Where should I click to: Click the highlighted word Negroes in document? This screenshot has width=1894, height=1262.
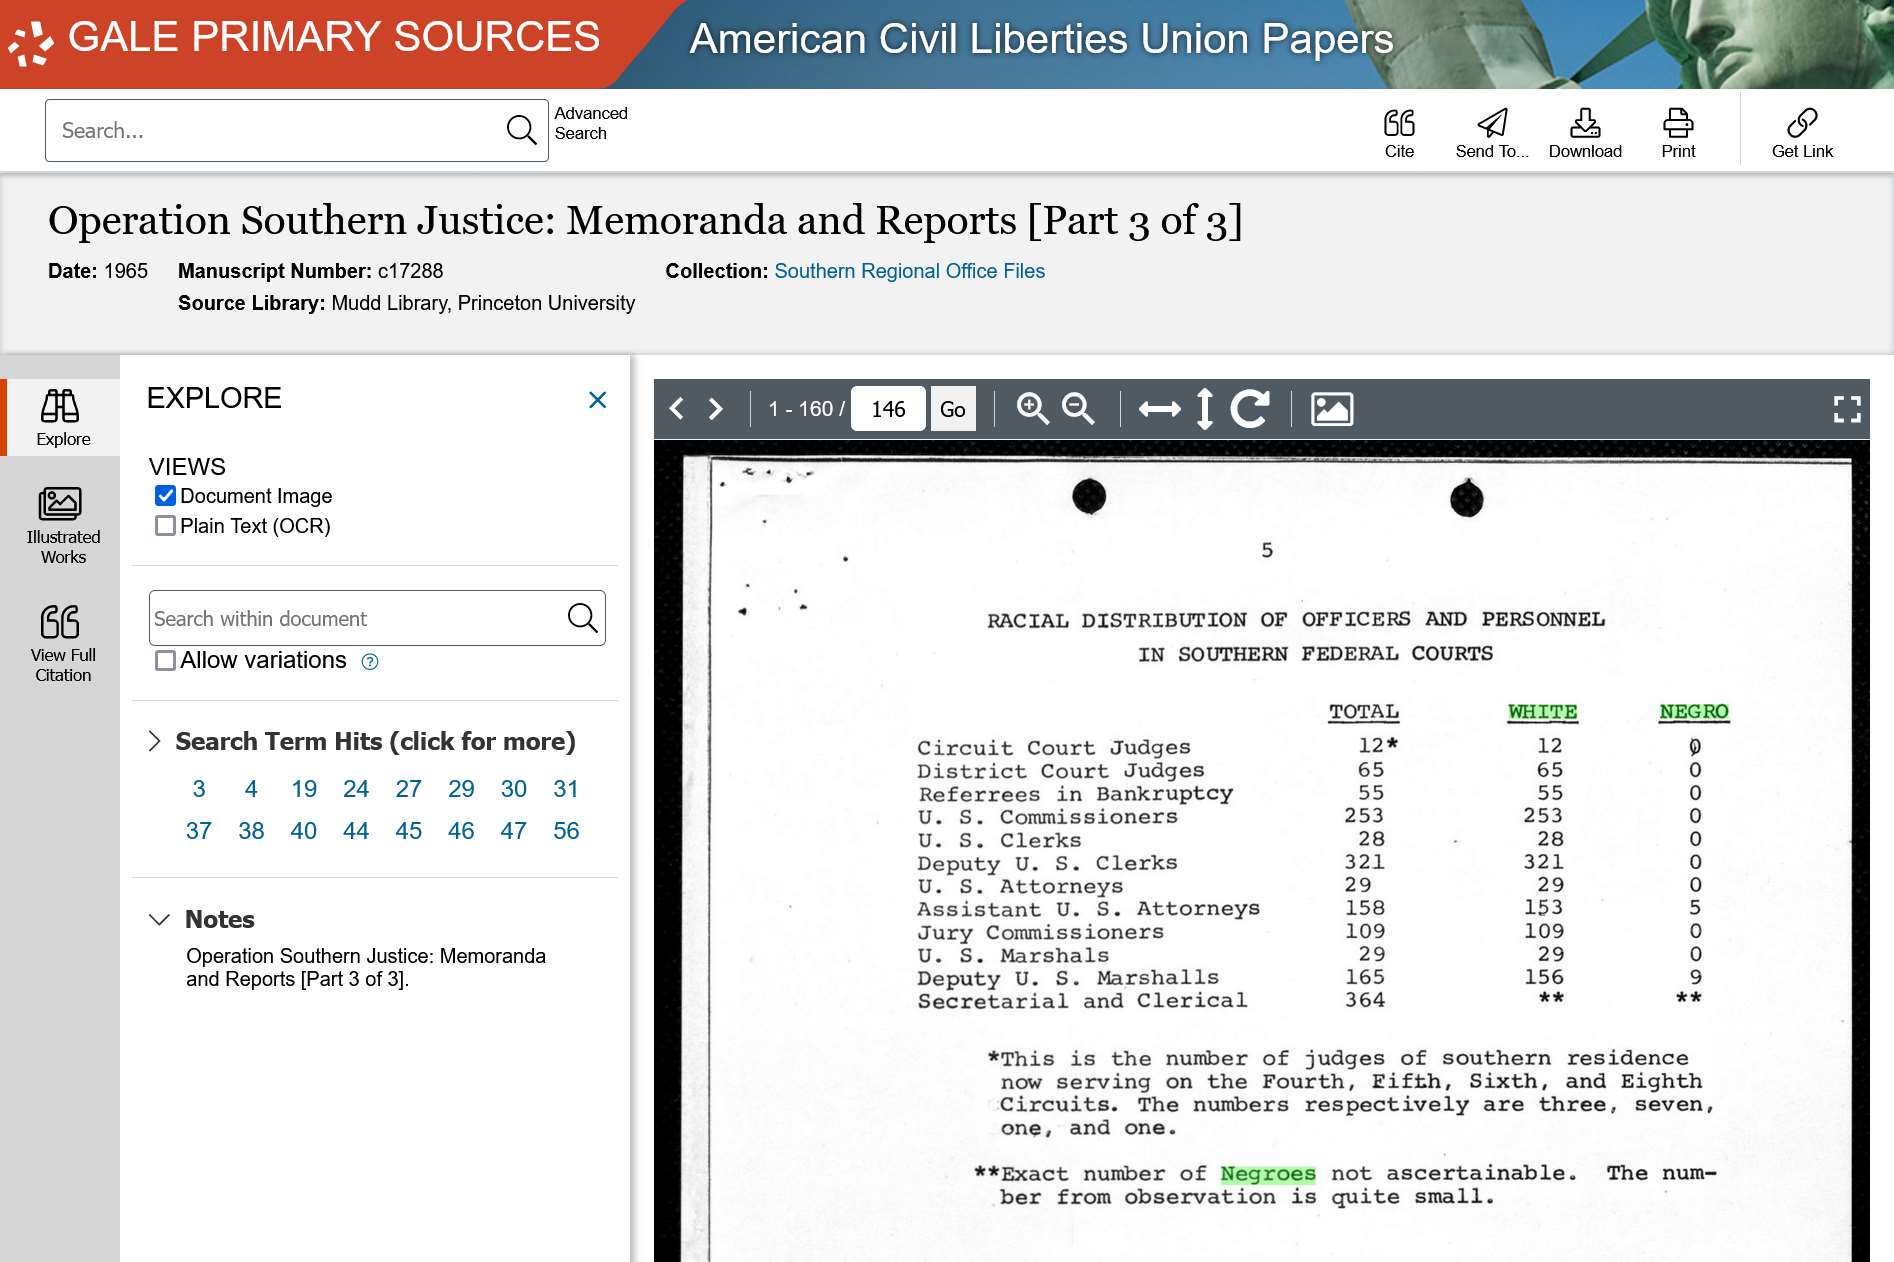point(1267,1174)
